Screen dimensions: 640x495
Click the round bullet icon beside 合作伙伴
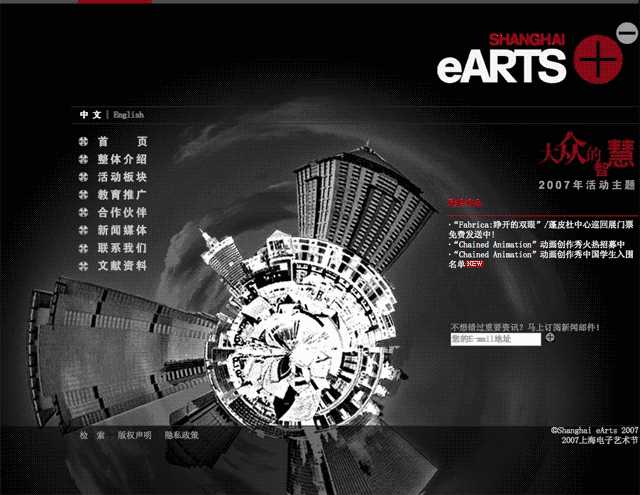tap(83, 213)
